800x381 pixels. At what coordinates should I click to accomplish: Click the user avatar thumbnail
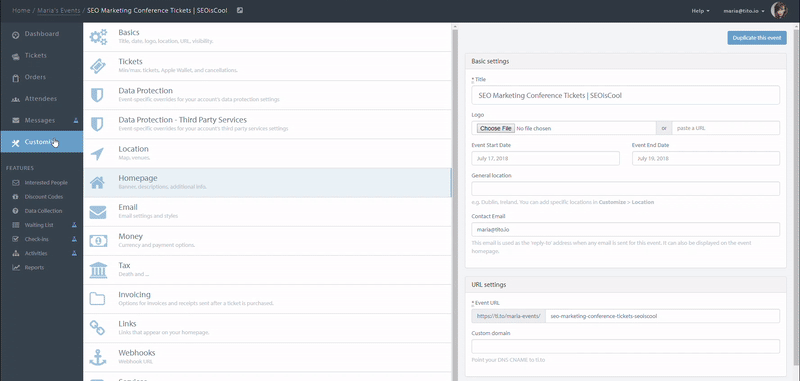click(x=779, y=10)
